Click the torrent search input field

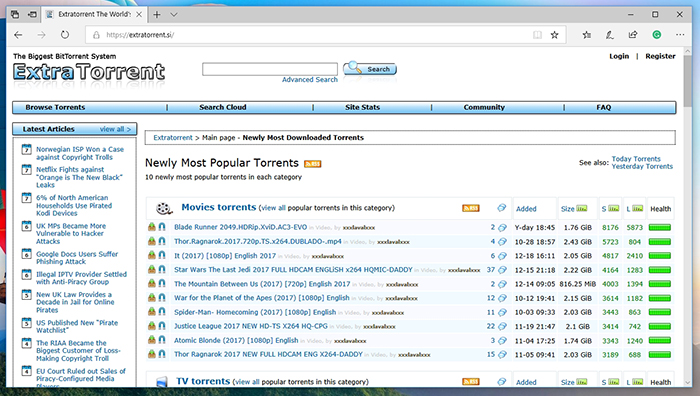click(270, 69)
